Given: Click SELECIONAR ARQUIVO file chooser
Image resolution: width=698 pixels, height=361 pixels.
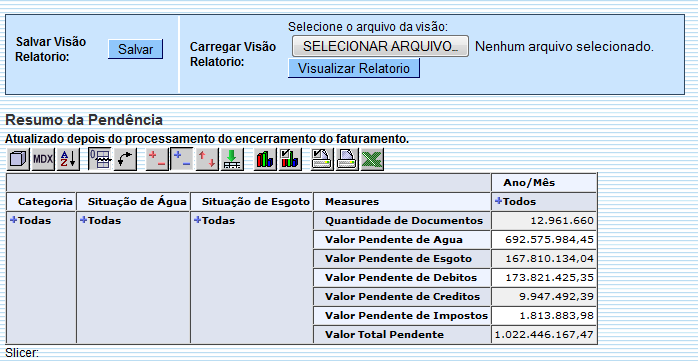Looking at the screenshot, I should click(x=380, y=46).
